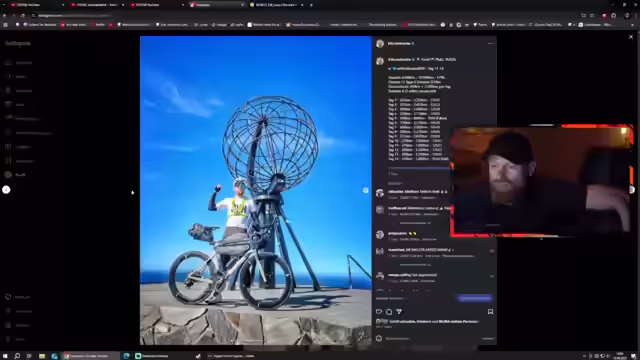
Task: Close the Instagram post viewer with the X
Action: tap(631, 37)
